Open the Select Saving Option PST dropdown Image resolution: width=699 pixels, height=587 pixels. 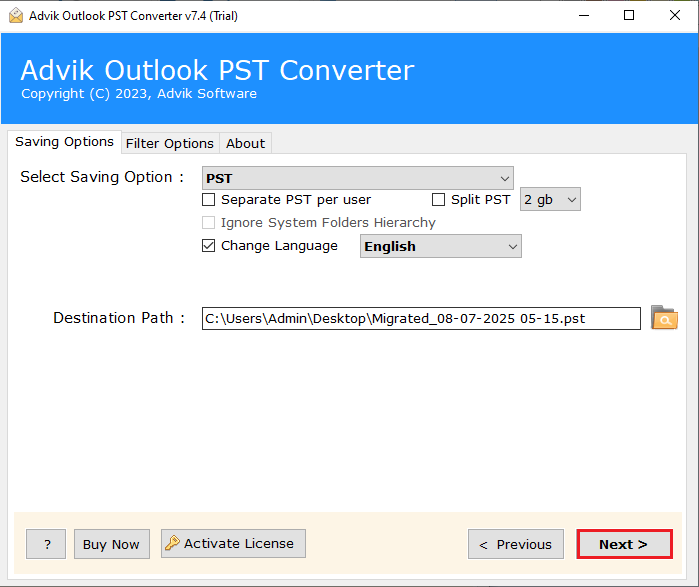point(358,178)
